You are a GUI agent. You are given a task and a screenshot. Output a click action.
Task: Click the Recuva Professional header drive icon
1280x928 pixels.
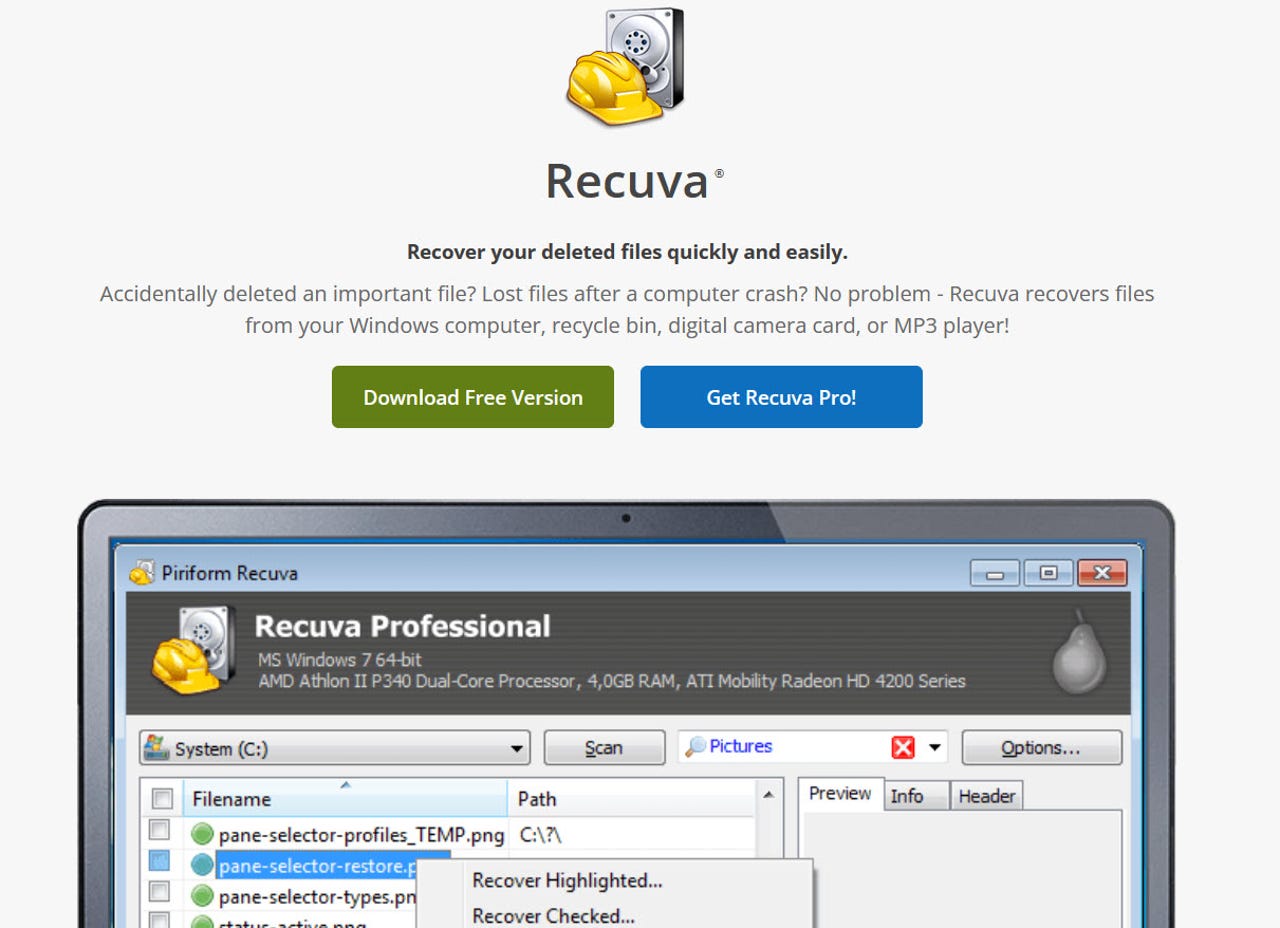click(x=194, y=650)
